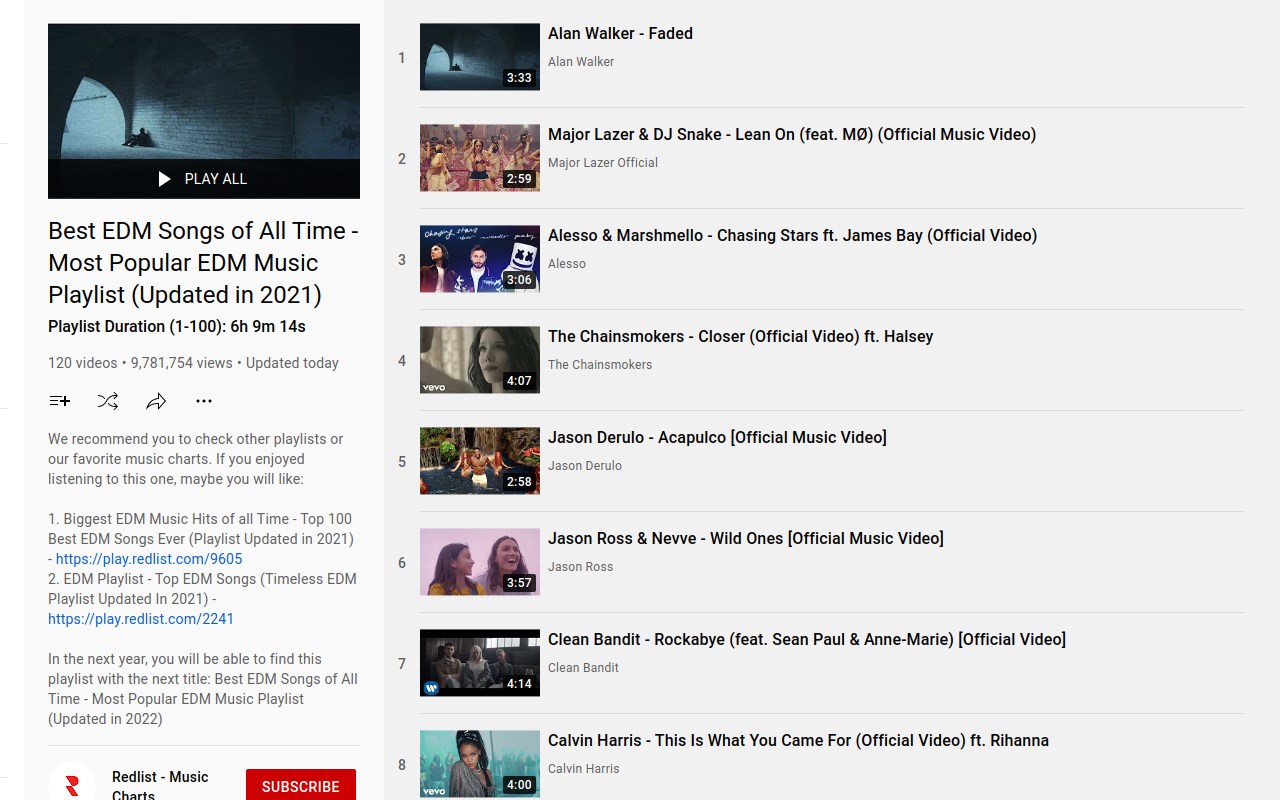The image size is (1280, 800).
Task: Go to Clean Bandit channel name
Action: click(583, 668)
